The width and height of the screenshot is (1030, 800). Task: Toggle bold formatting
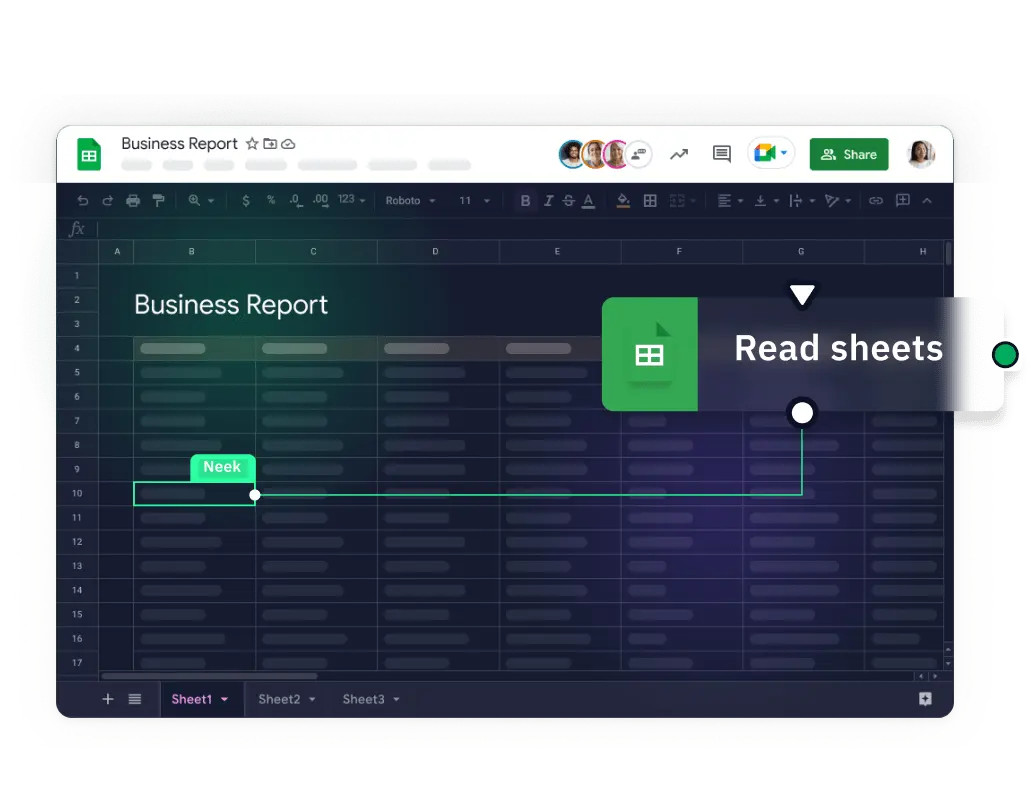pyautogui.click(x=525, y=201)
